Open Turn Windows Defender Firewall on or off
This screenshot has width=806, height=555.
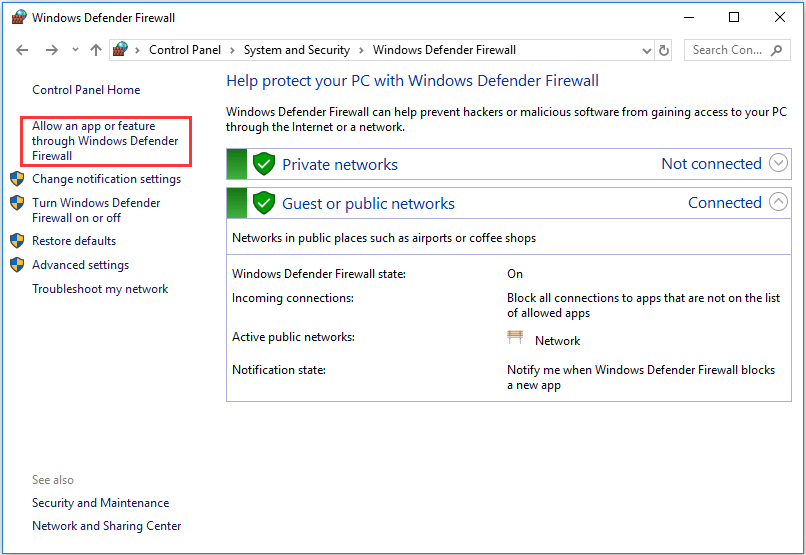(96, 210)
